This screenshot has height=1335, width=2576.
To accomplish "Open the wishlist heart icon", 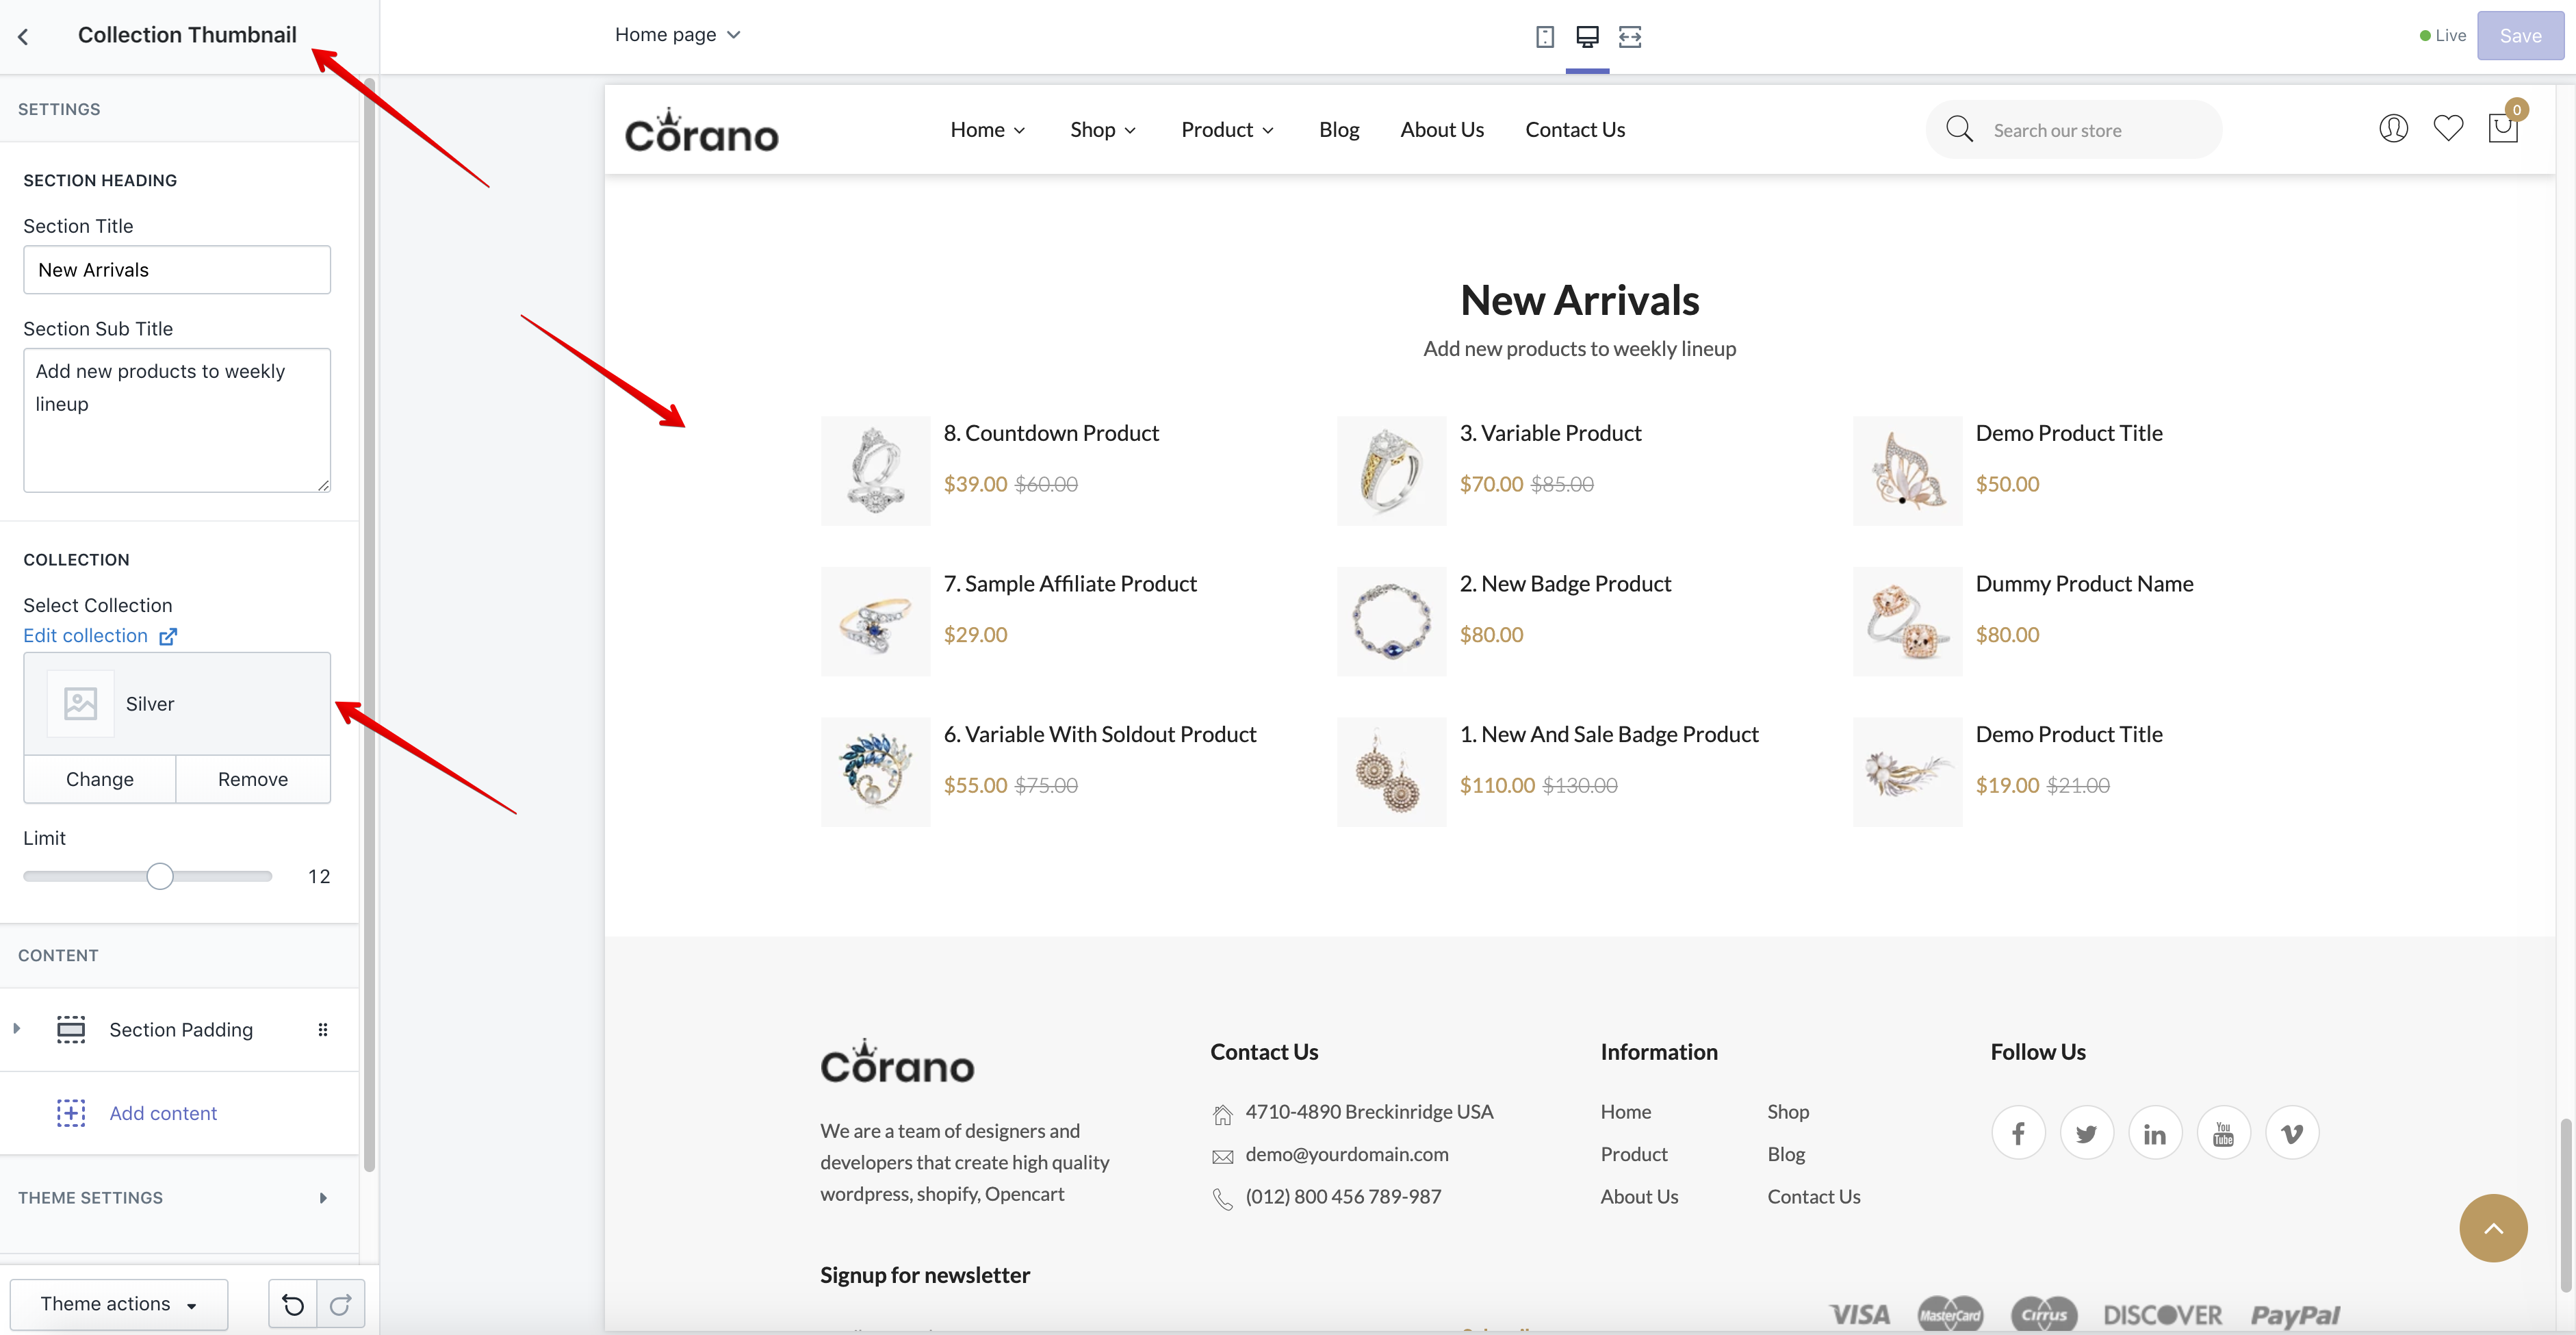I will point(2448,129).
